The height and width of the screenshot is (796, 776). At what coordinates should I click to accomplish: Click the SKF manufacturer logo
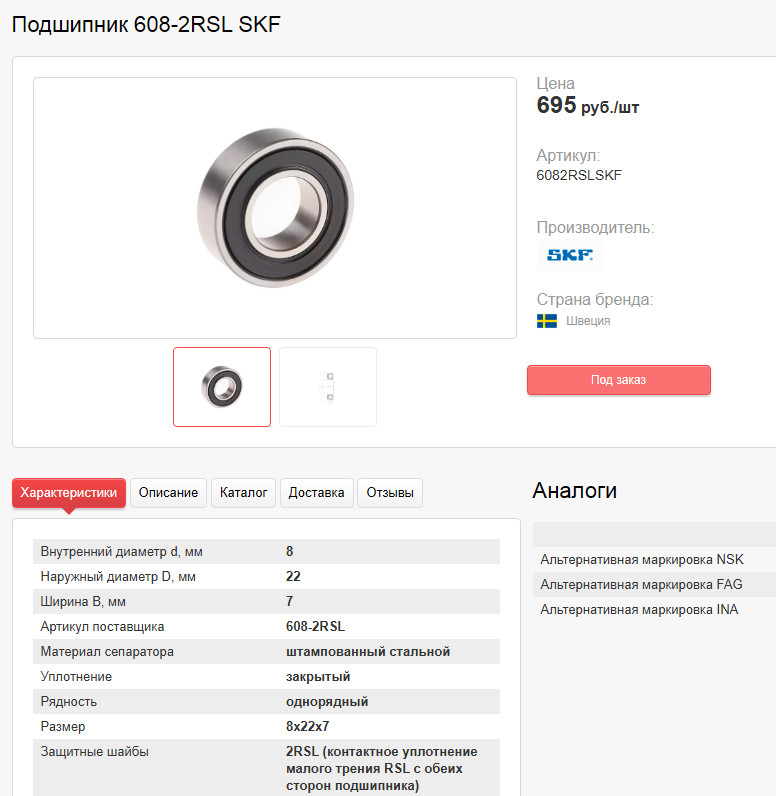coord(569,254)
